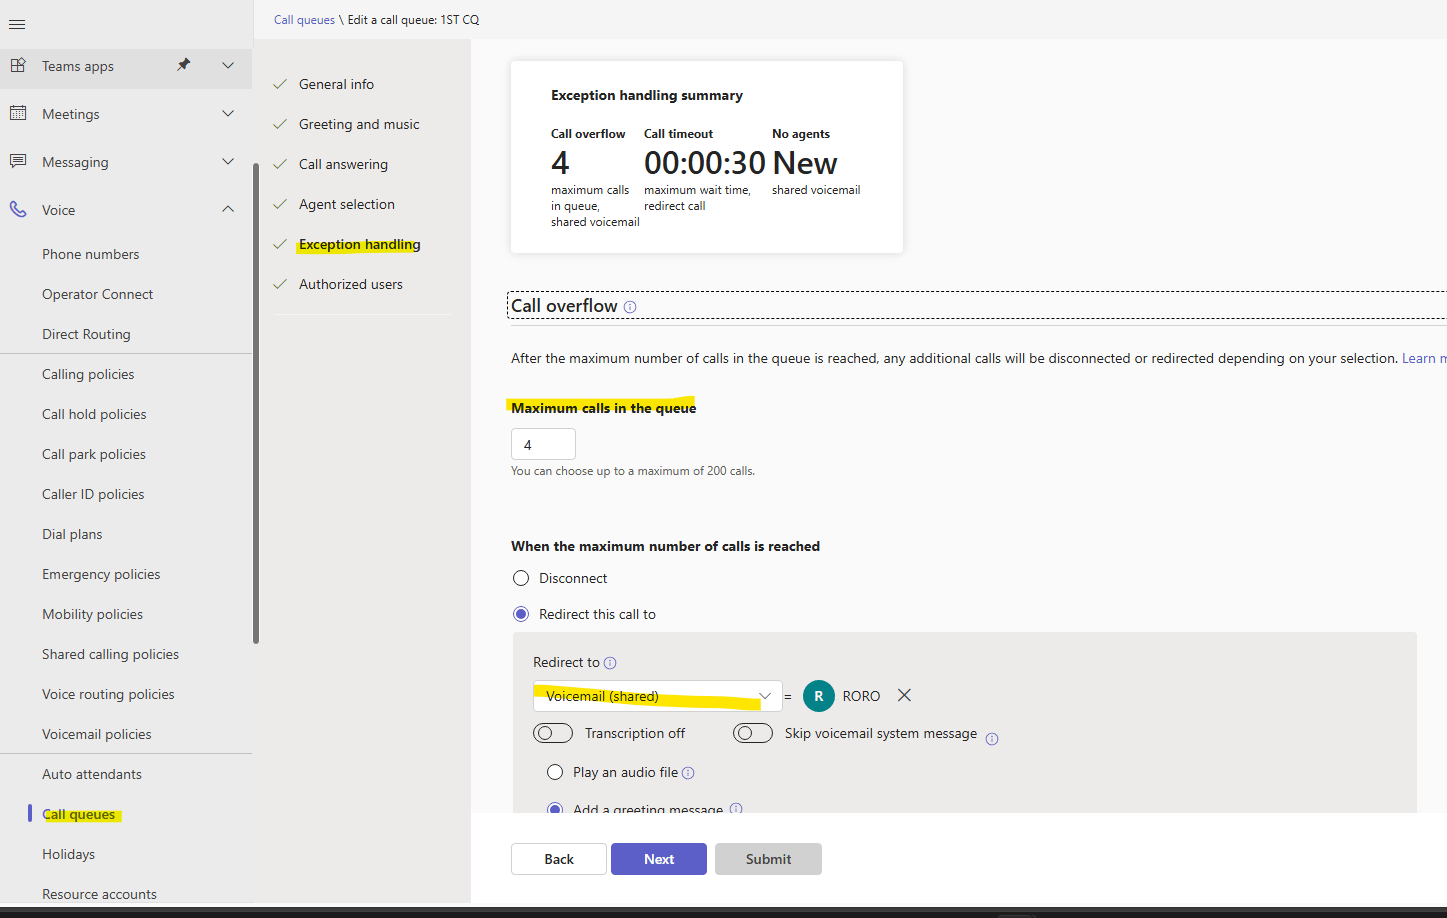Go to Call answering step
Image resolution: width=1447 pixels, height=918 pixels.
pos(343,164)
